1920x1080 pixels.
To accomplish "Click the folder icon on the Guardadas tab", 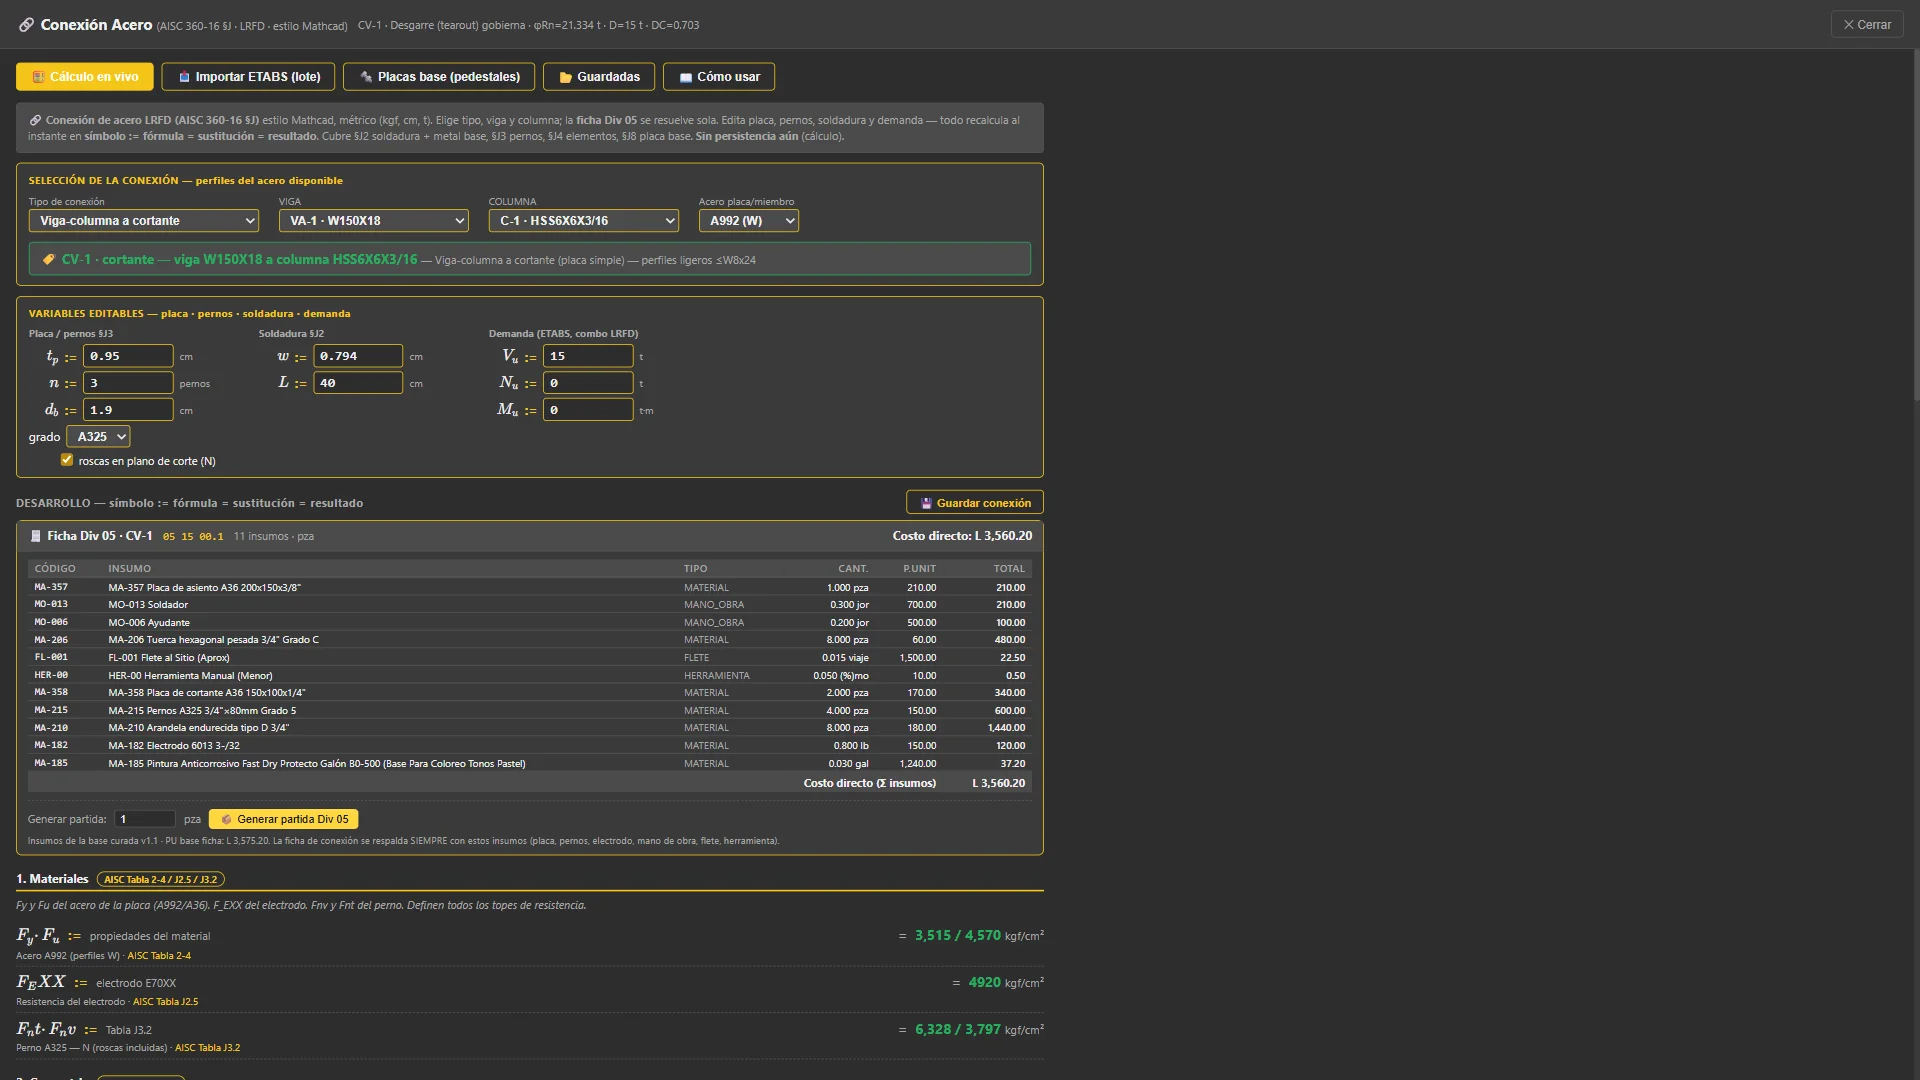I will pos(566,77).
